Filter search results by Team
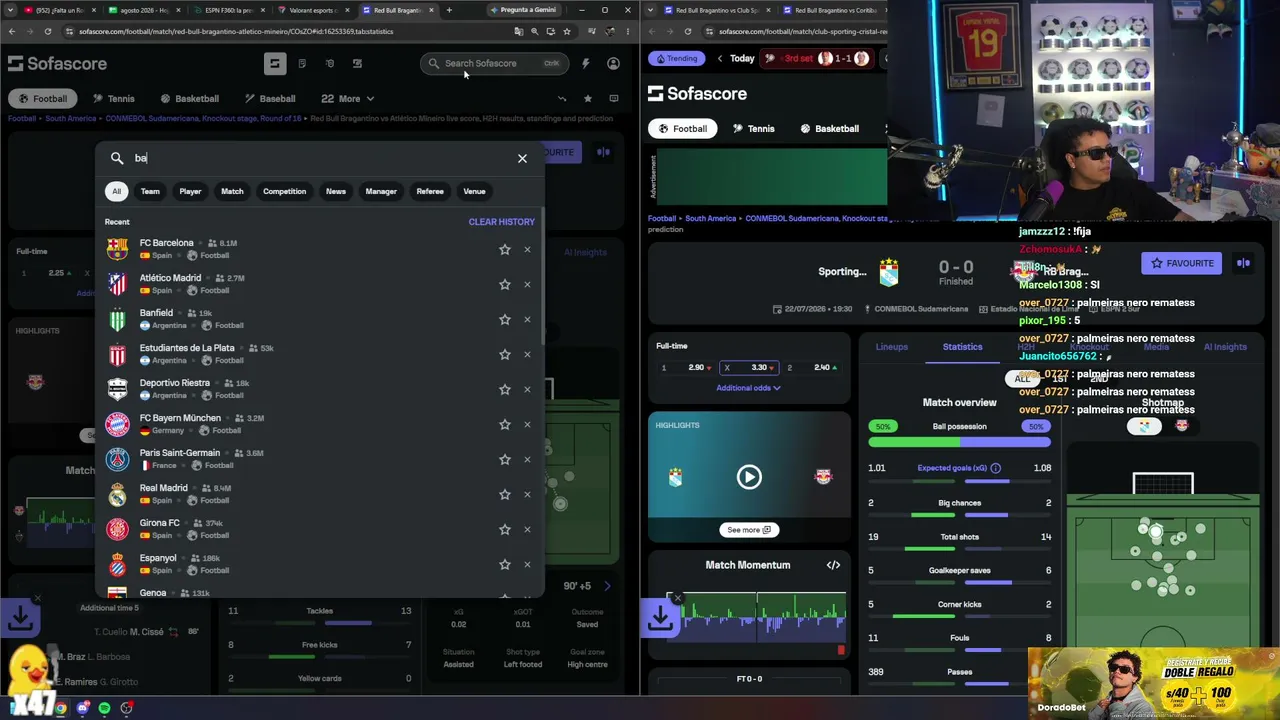The image size is (1280, 720). [x=150, y=191]
